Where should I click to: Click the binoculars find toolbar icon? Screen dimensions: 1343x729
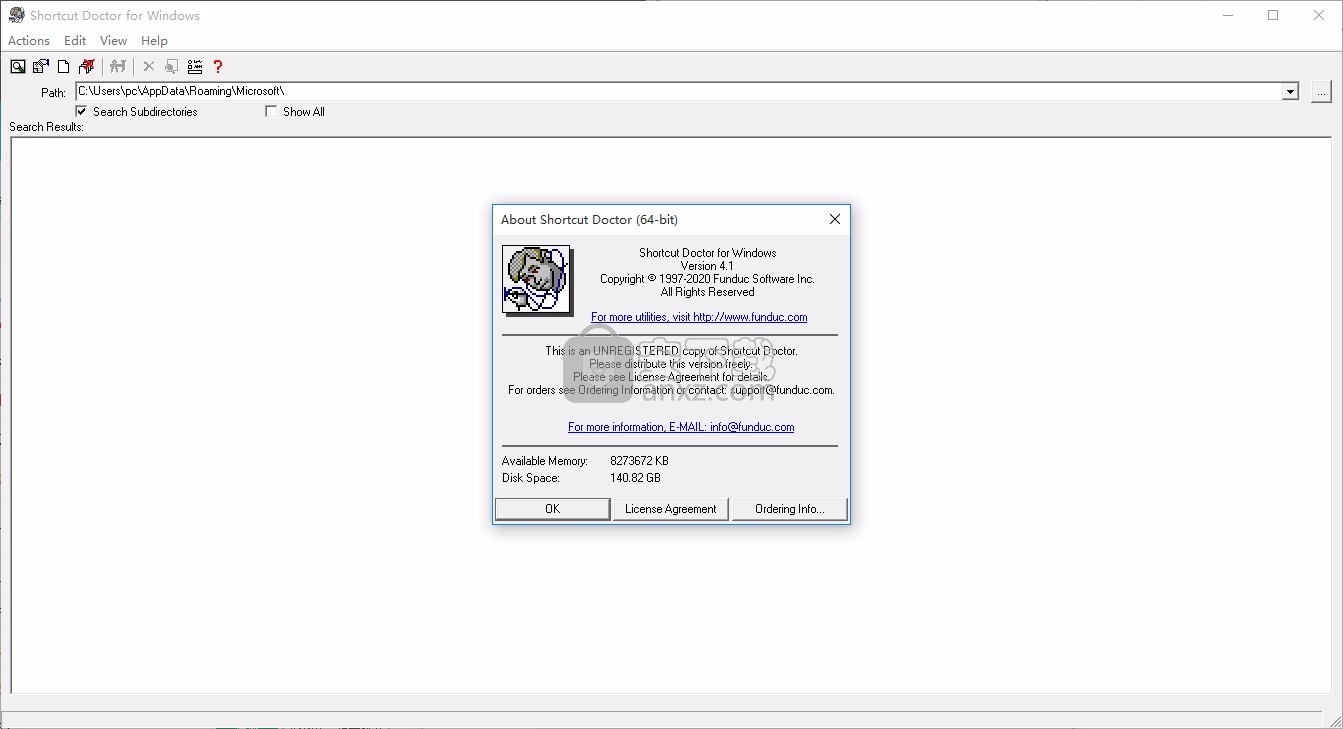118,67
